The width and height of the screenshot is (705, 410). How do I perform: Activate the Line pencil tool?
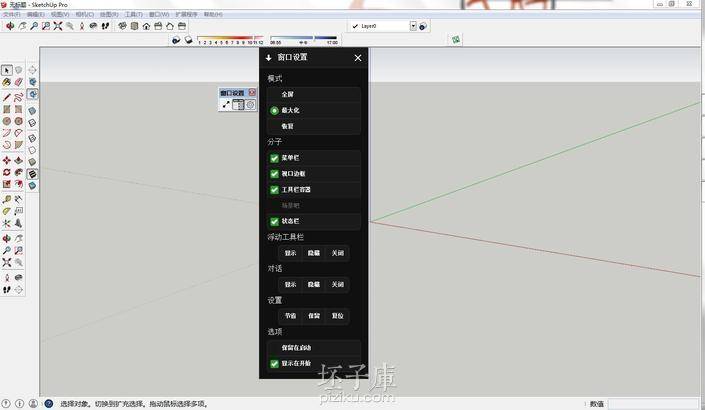click(x=6, y=97)
